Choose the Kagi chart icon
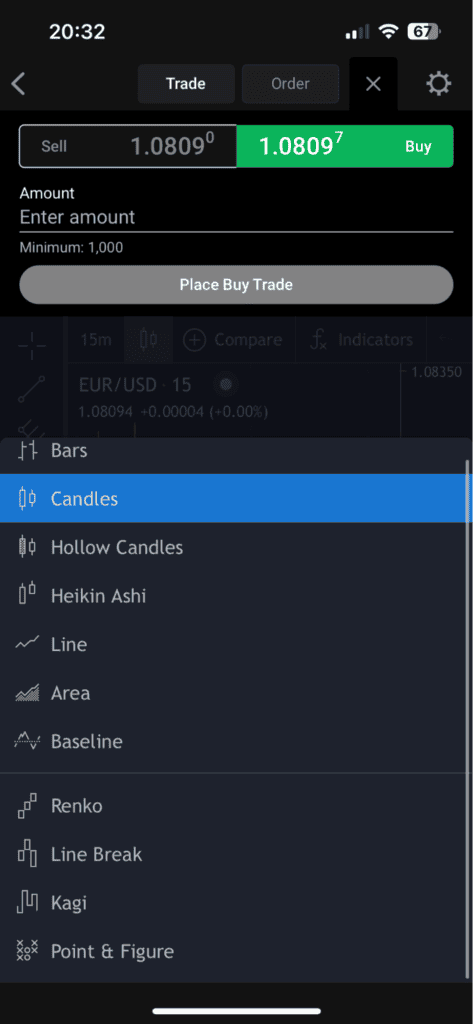This screenshot has height=1024, width=473. [x=27, y=903]
